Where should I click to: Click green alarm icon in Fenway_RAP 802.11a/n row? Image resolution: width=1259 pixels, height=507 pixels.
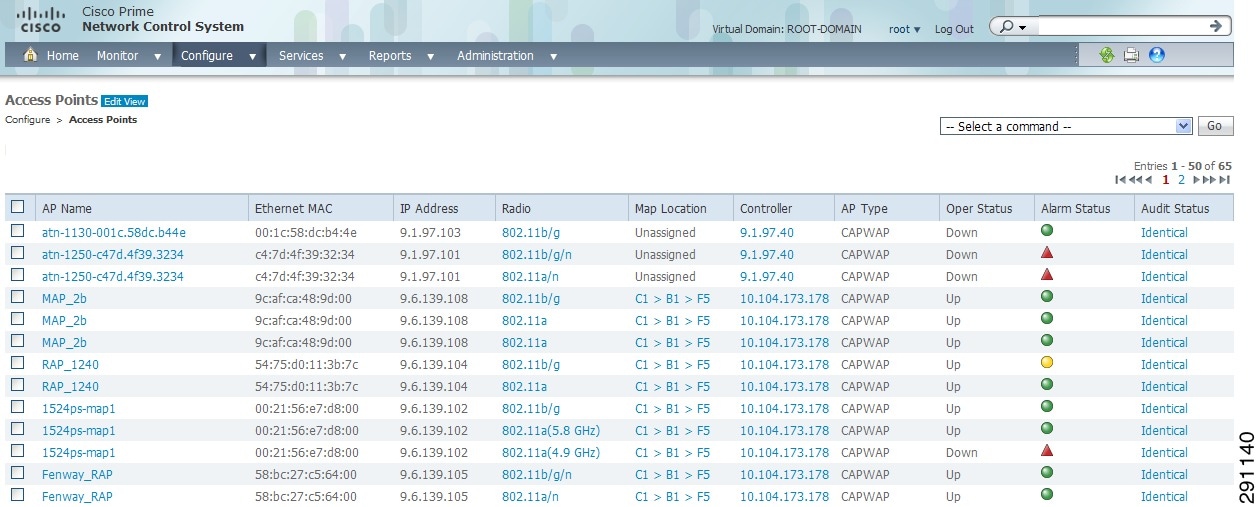pos(1047,495)
